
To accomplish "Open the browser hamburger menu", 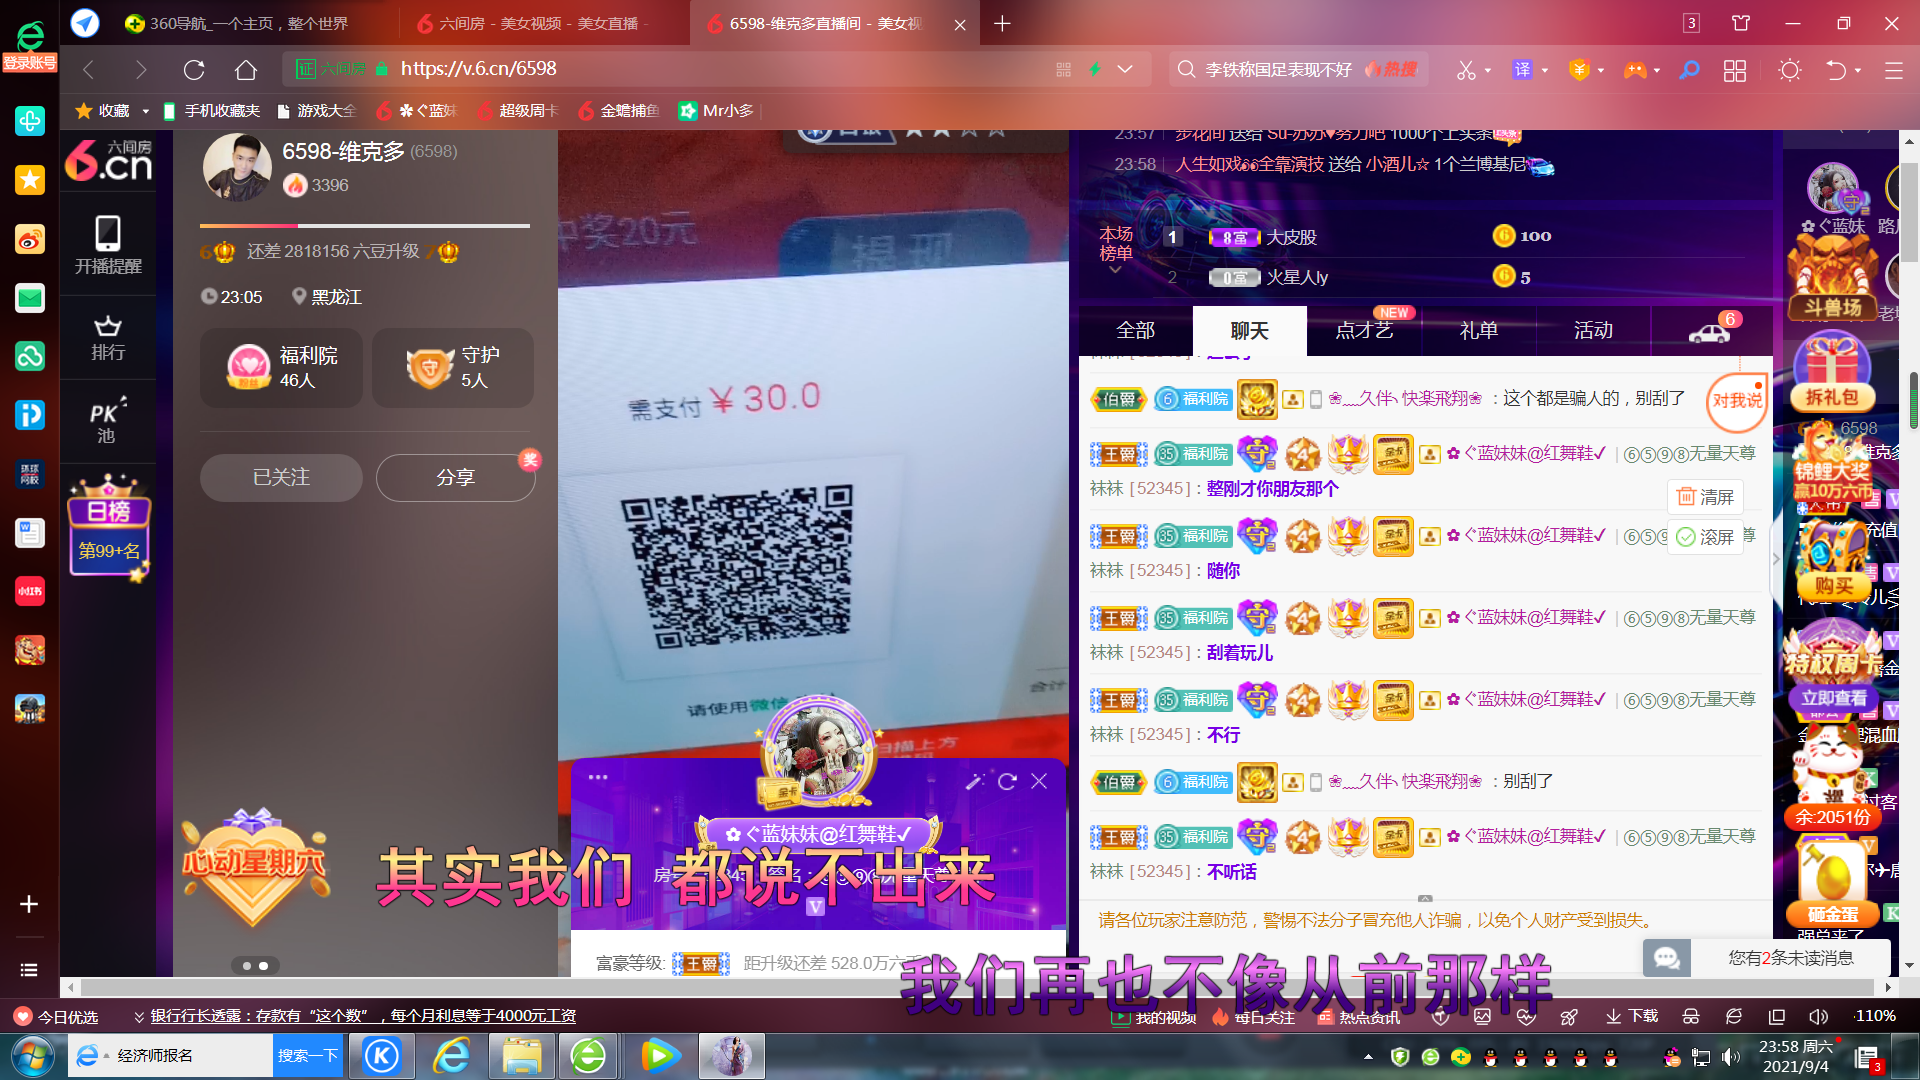I will pyautogui.click(x=1893, y=70).
